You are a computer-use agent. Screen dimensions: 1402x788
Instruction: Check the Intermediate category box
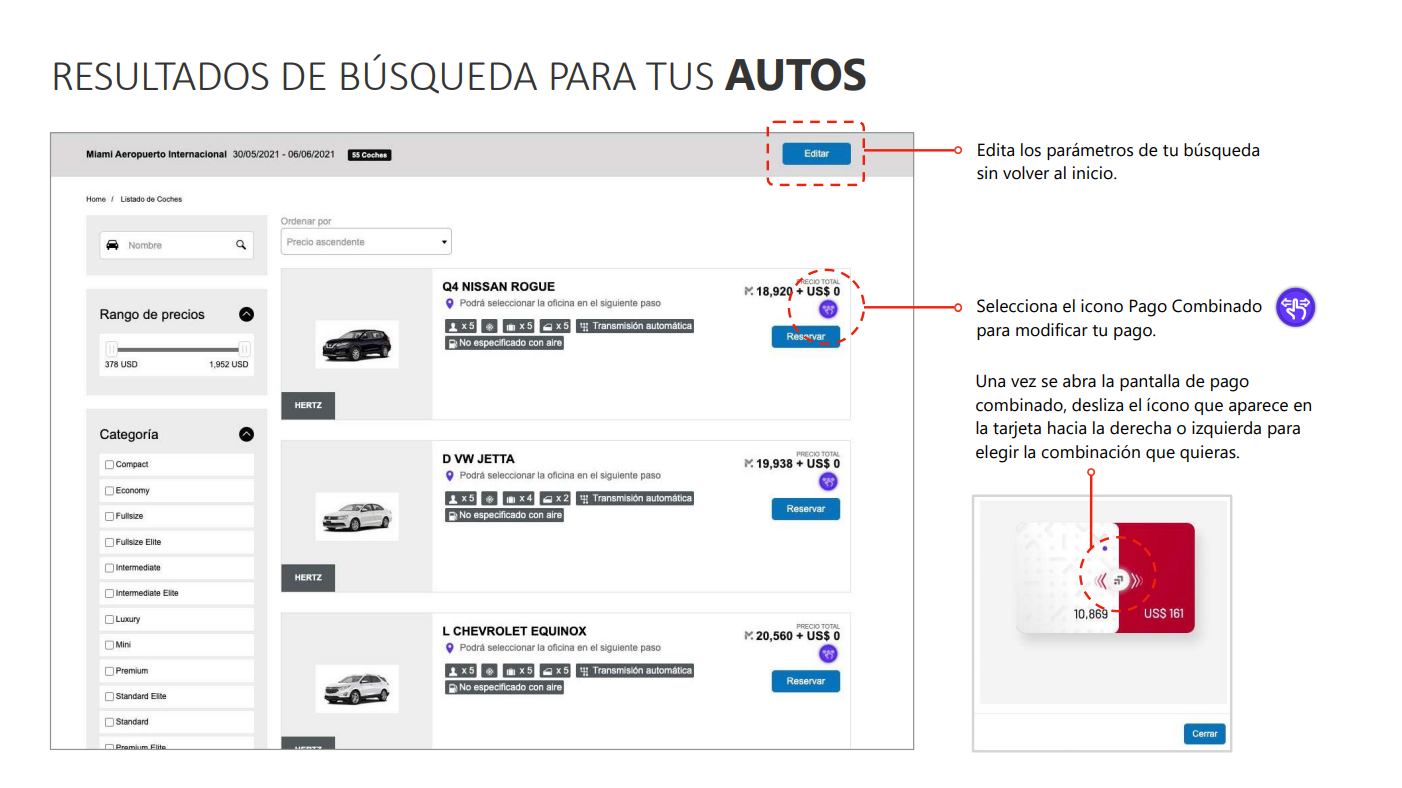[x=109, y=568]
